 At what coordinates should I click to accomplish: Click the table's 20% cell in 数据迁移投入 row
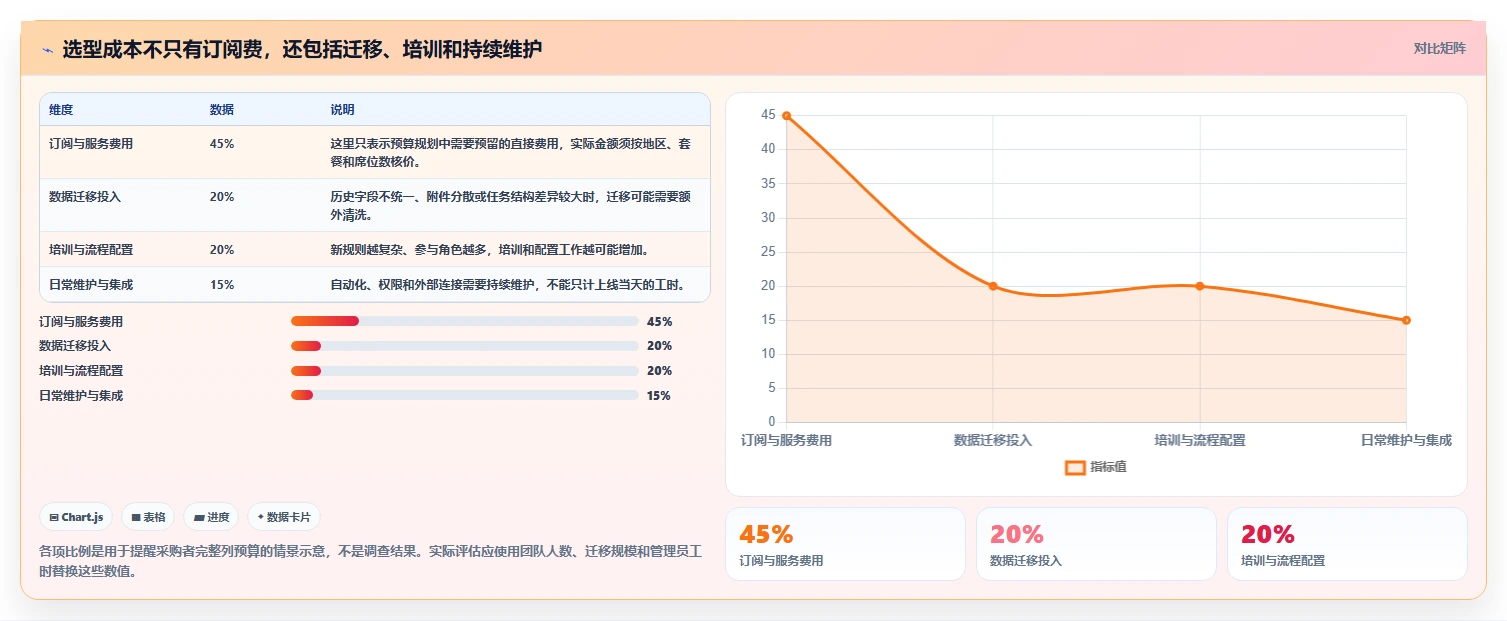click(222, 196)
